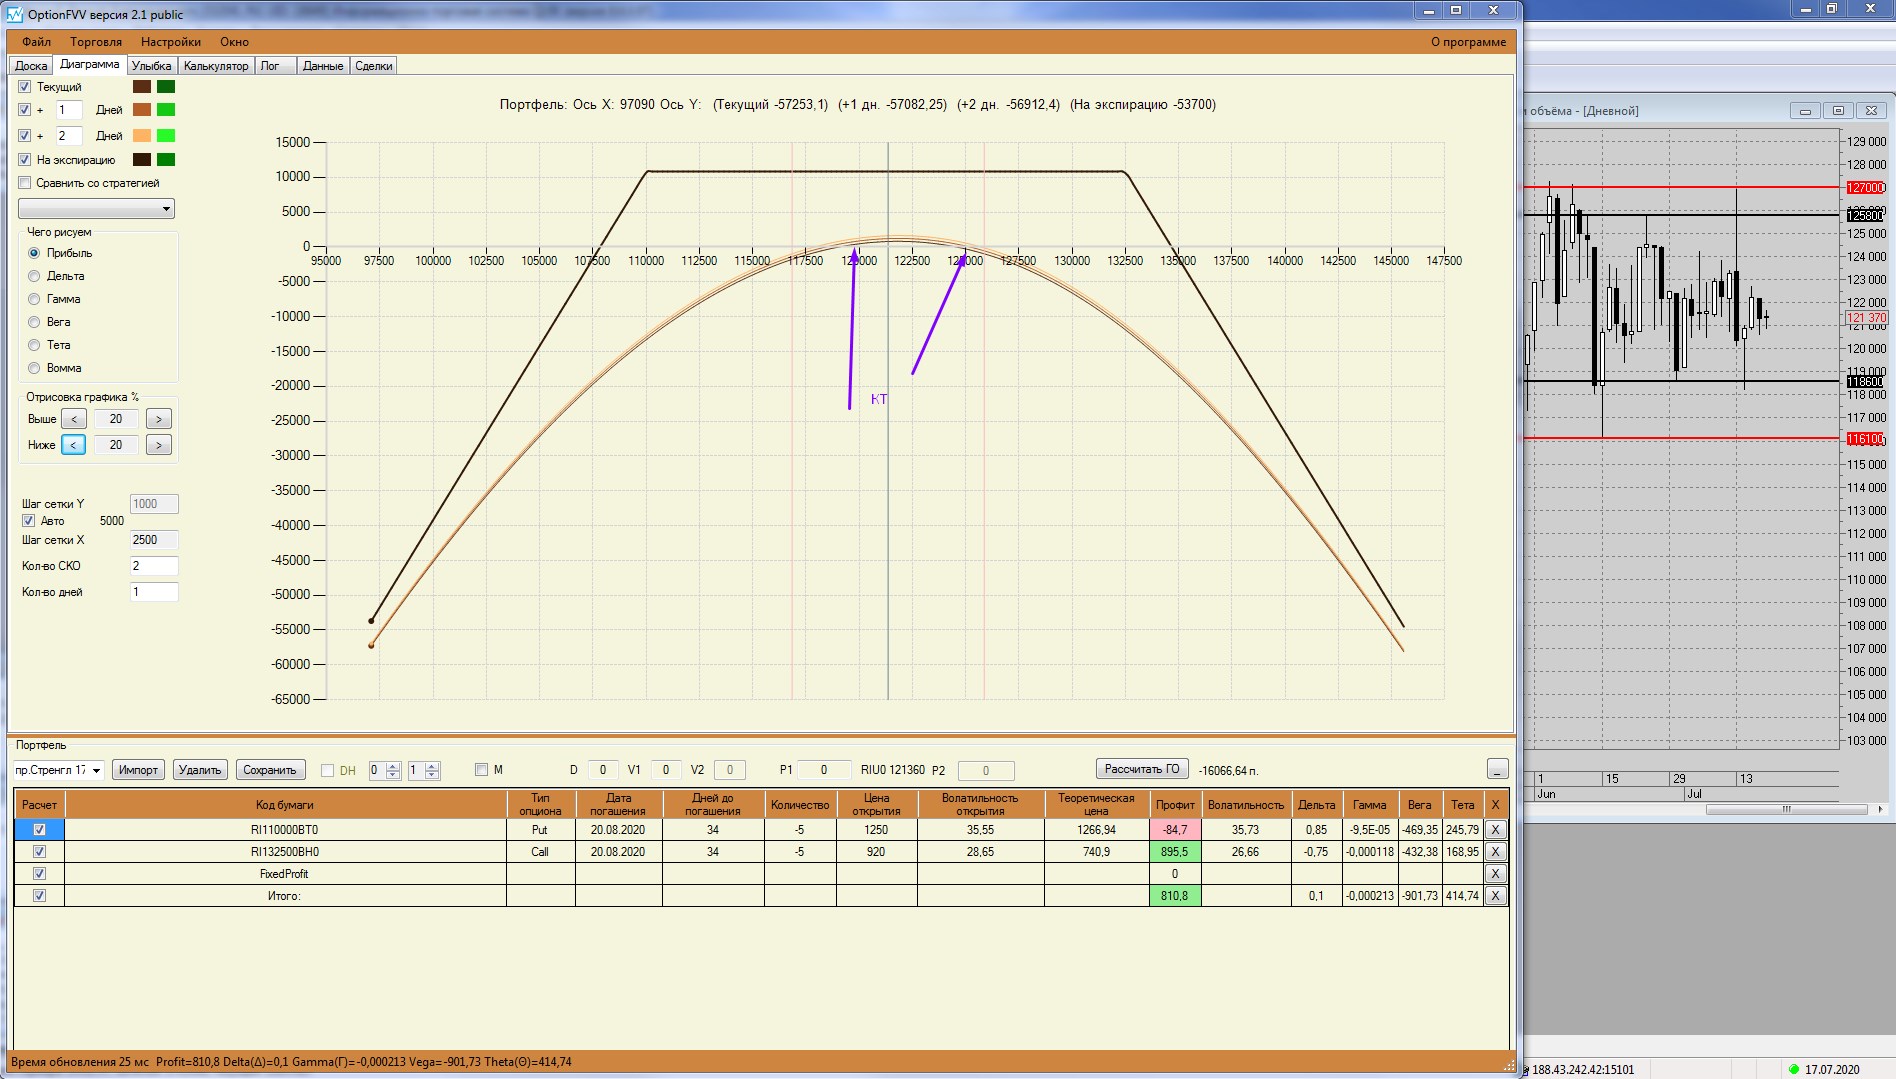Click the first DH spinner showing 0

tap(385, 770)
